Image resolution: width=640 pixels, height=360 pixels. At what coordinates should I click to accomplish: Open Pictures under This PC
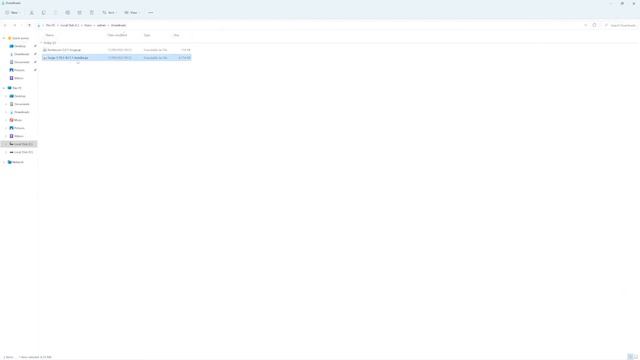[x=19, y=128]
